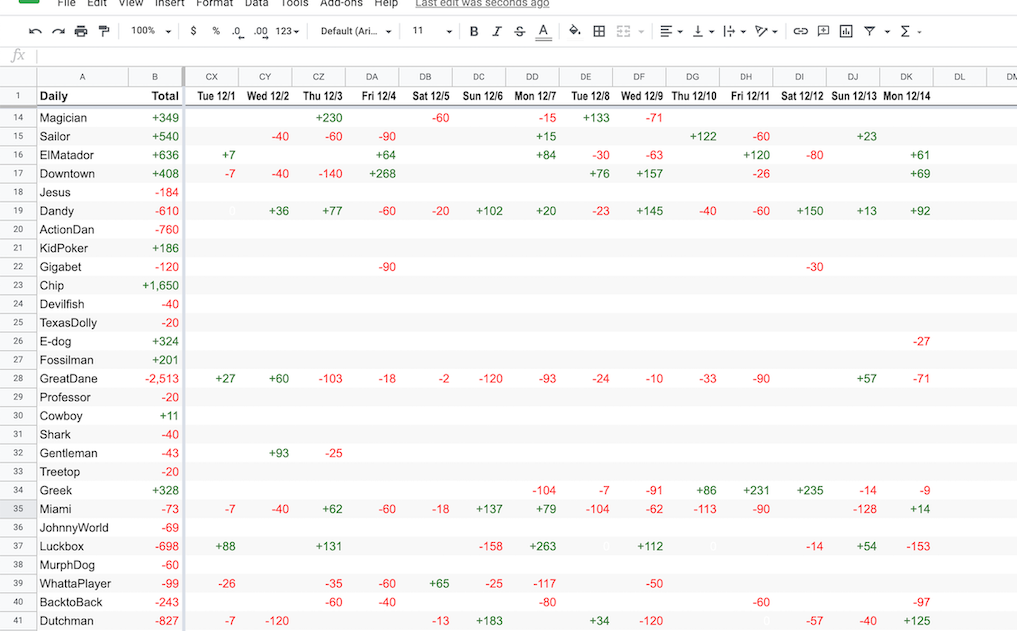Screen dimensions: 1017x631
Task: Toggle italic formatting
Action: click(x=497, y=31)
